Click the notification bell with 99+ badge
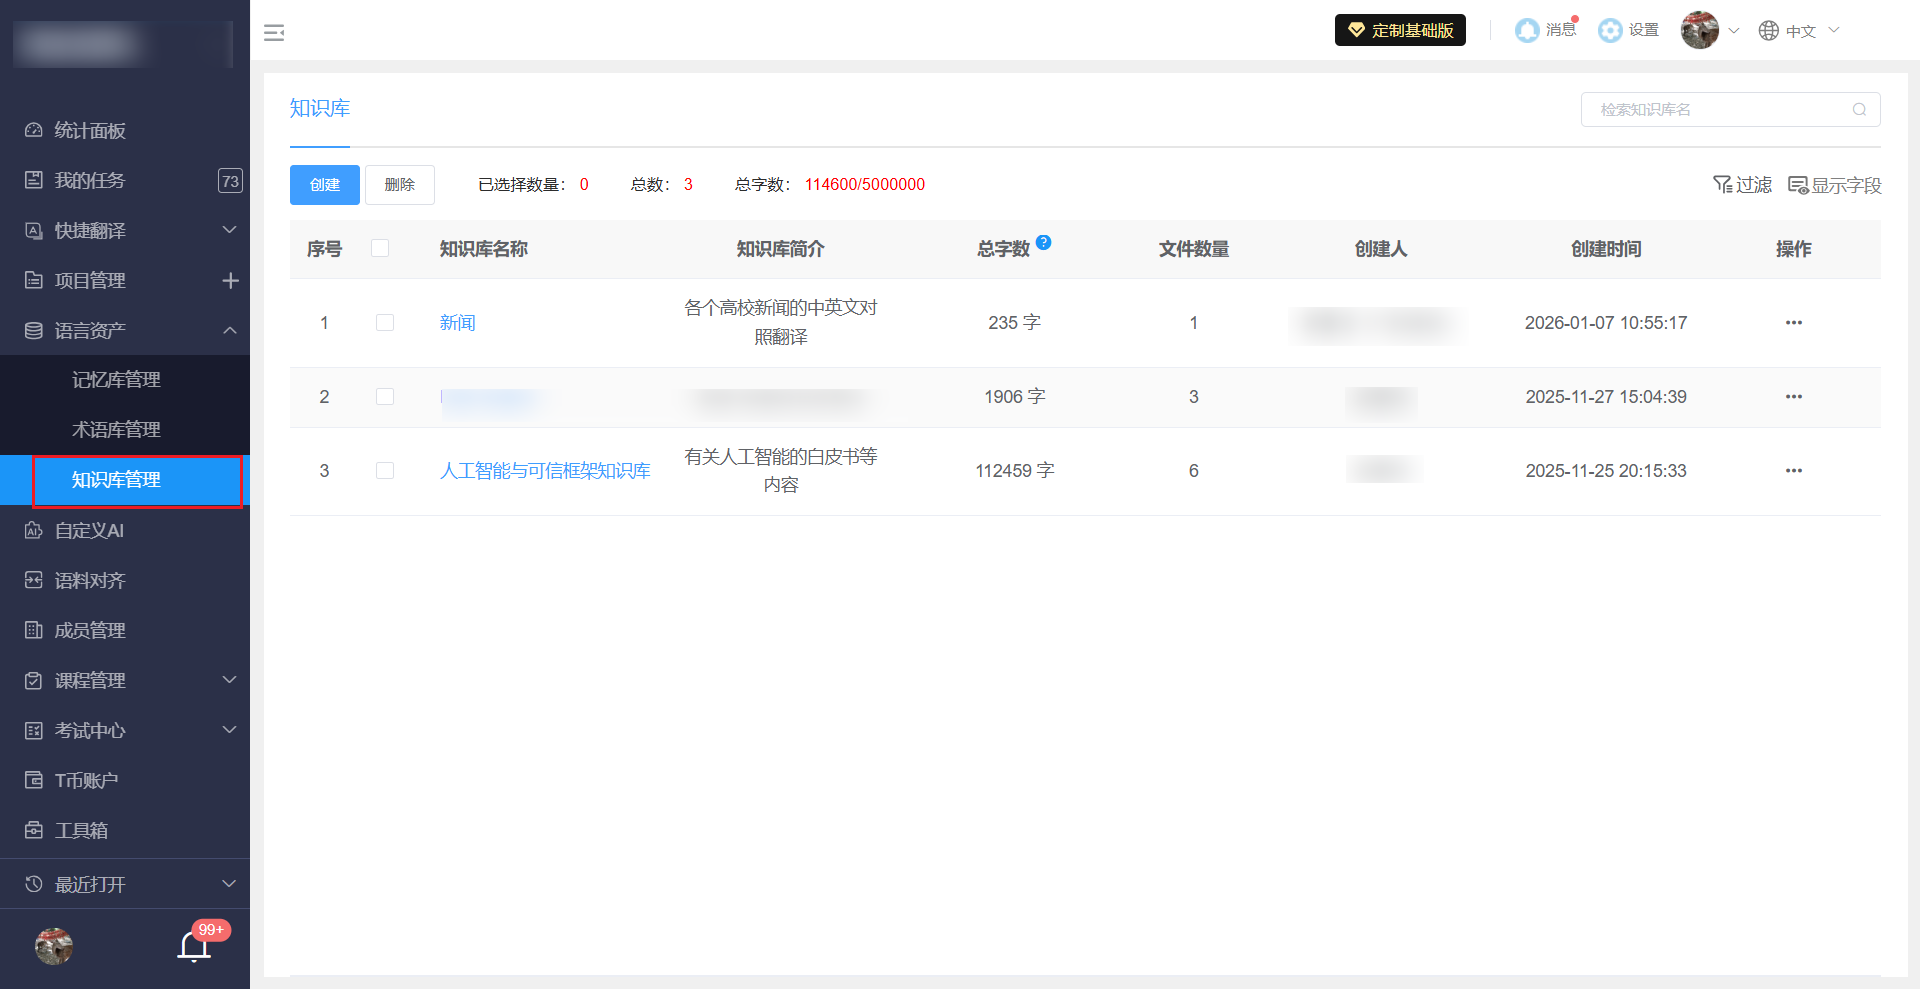This screenshot has height=989, width=1920. [x=195, y=946]
